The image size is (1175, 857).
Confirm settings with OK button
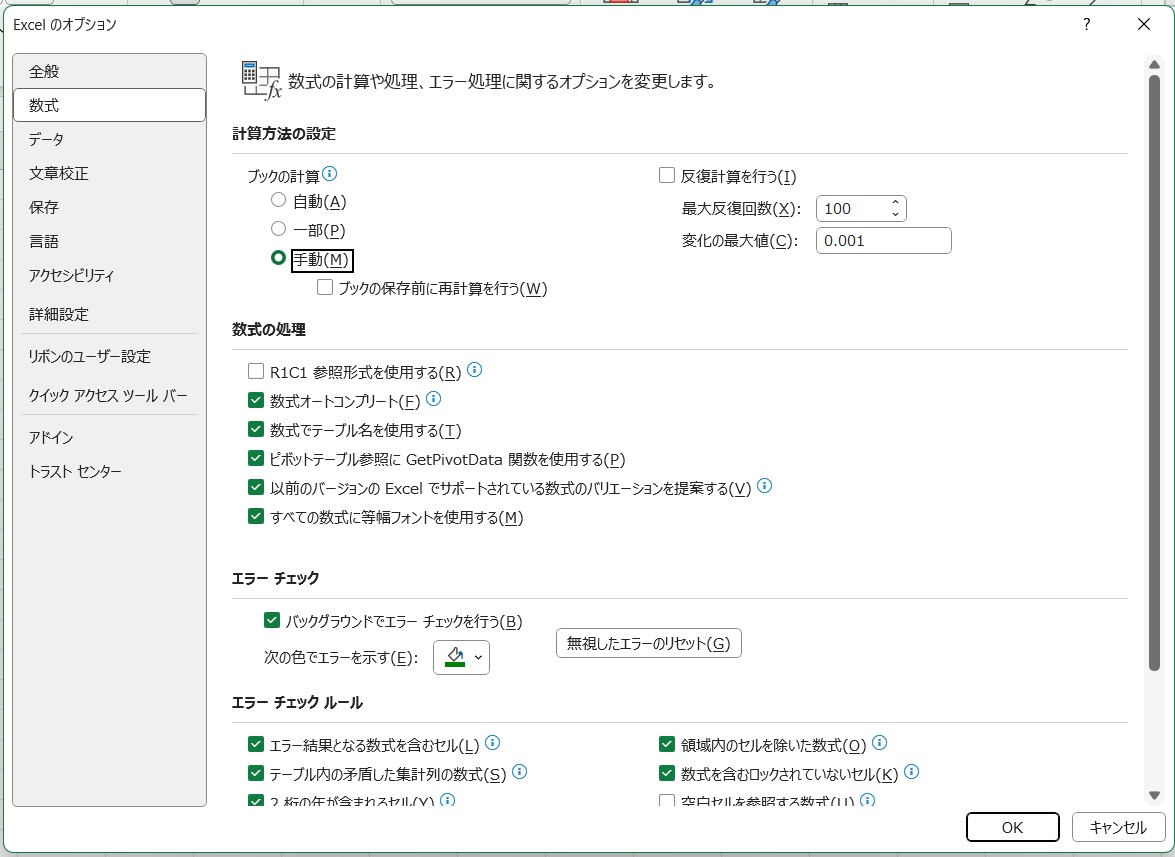pyautogui.click(x=1012, y=827)
